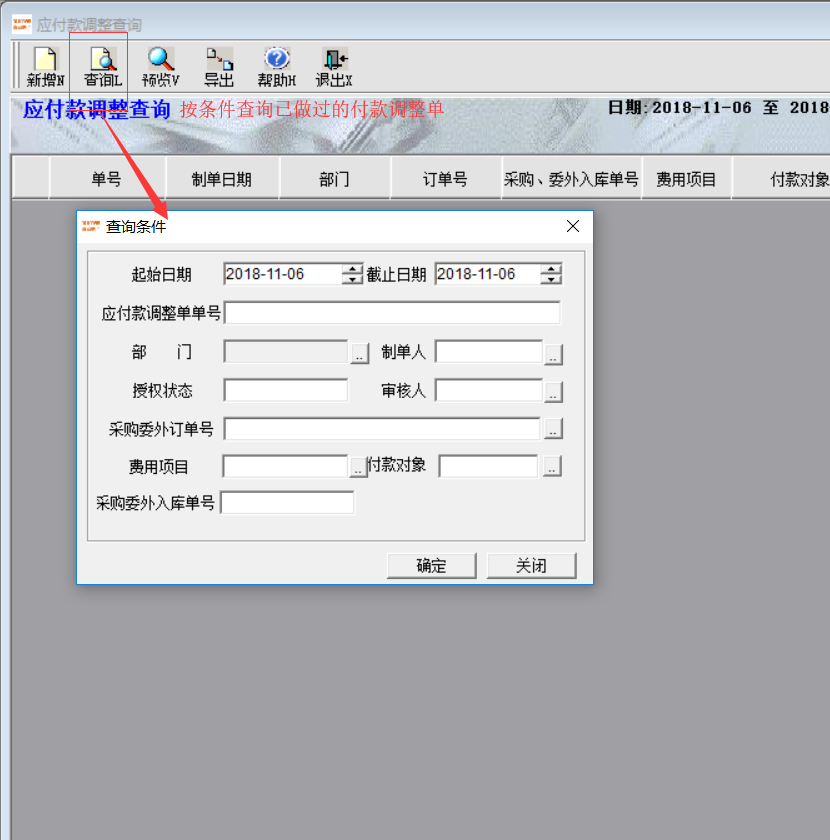The width and height of the screenshot is (830, 840).
Task: Click the 退出X exit toolbar icon
Action: (x=334, y=67)
